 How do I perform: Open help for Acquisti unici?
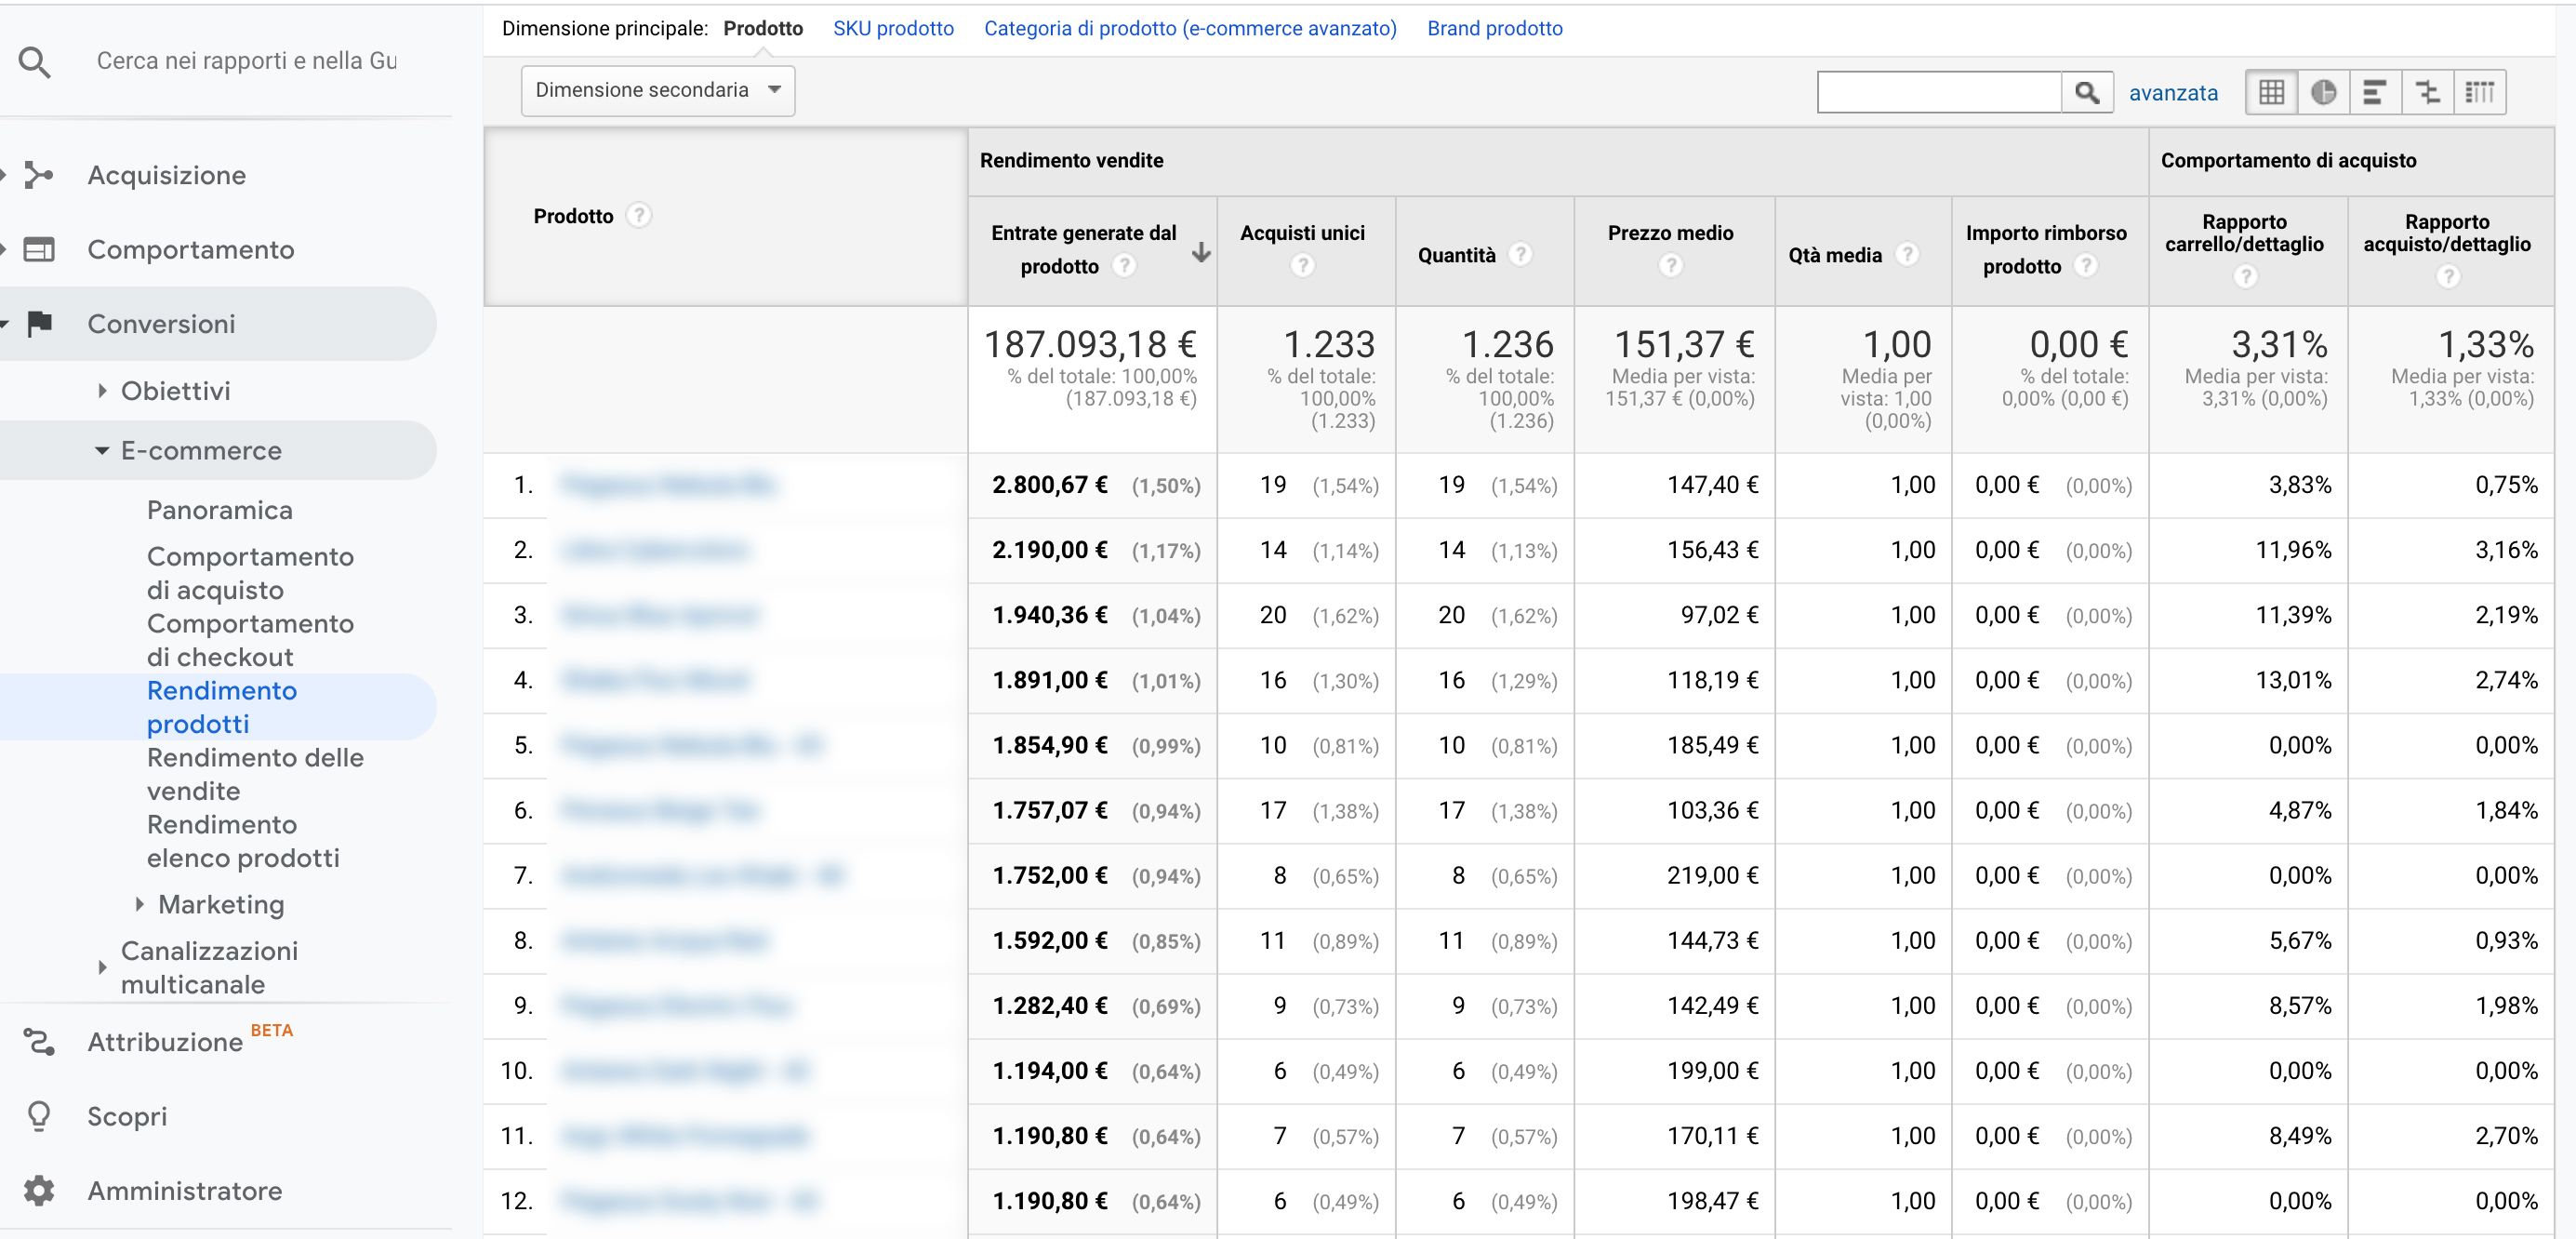(1302, 265)
